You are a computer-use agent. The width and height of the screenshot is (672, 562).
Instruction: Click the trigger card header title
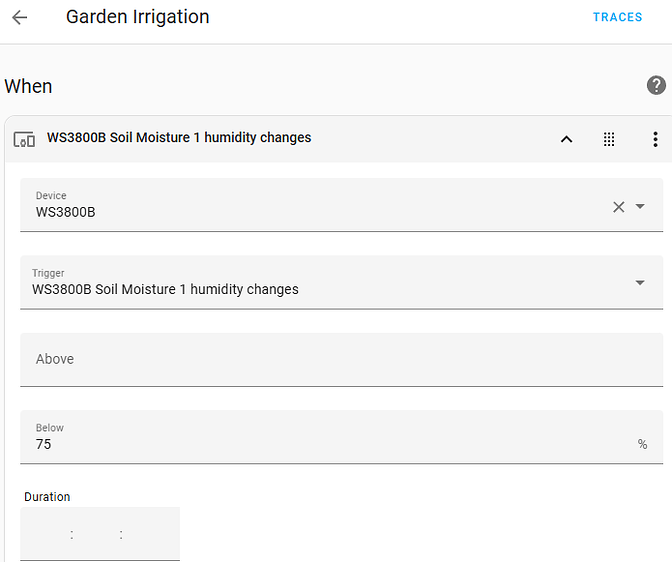(x=179, y=138)
